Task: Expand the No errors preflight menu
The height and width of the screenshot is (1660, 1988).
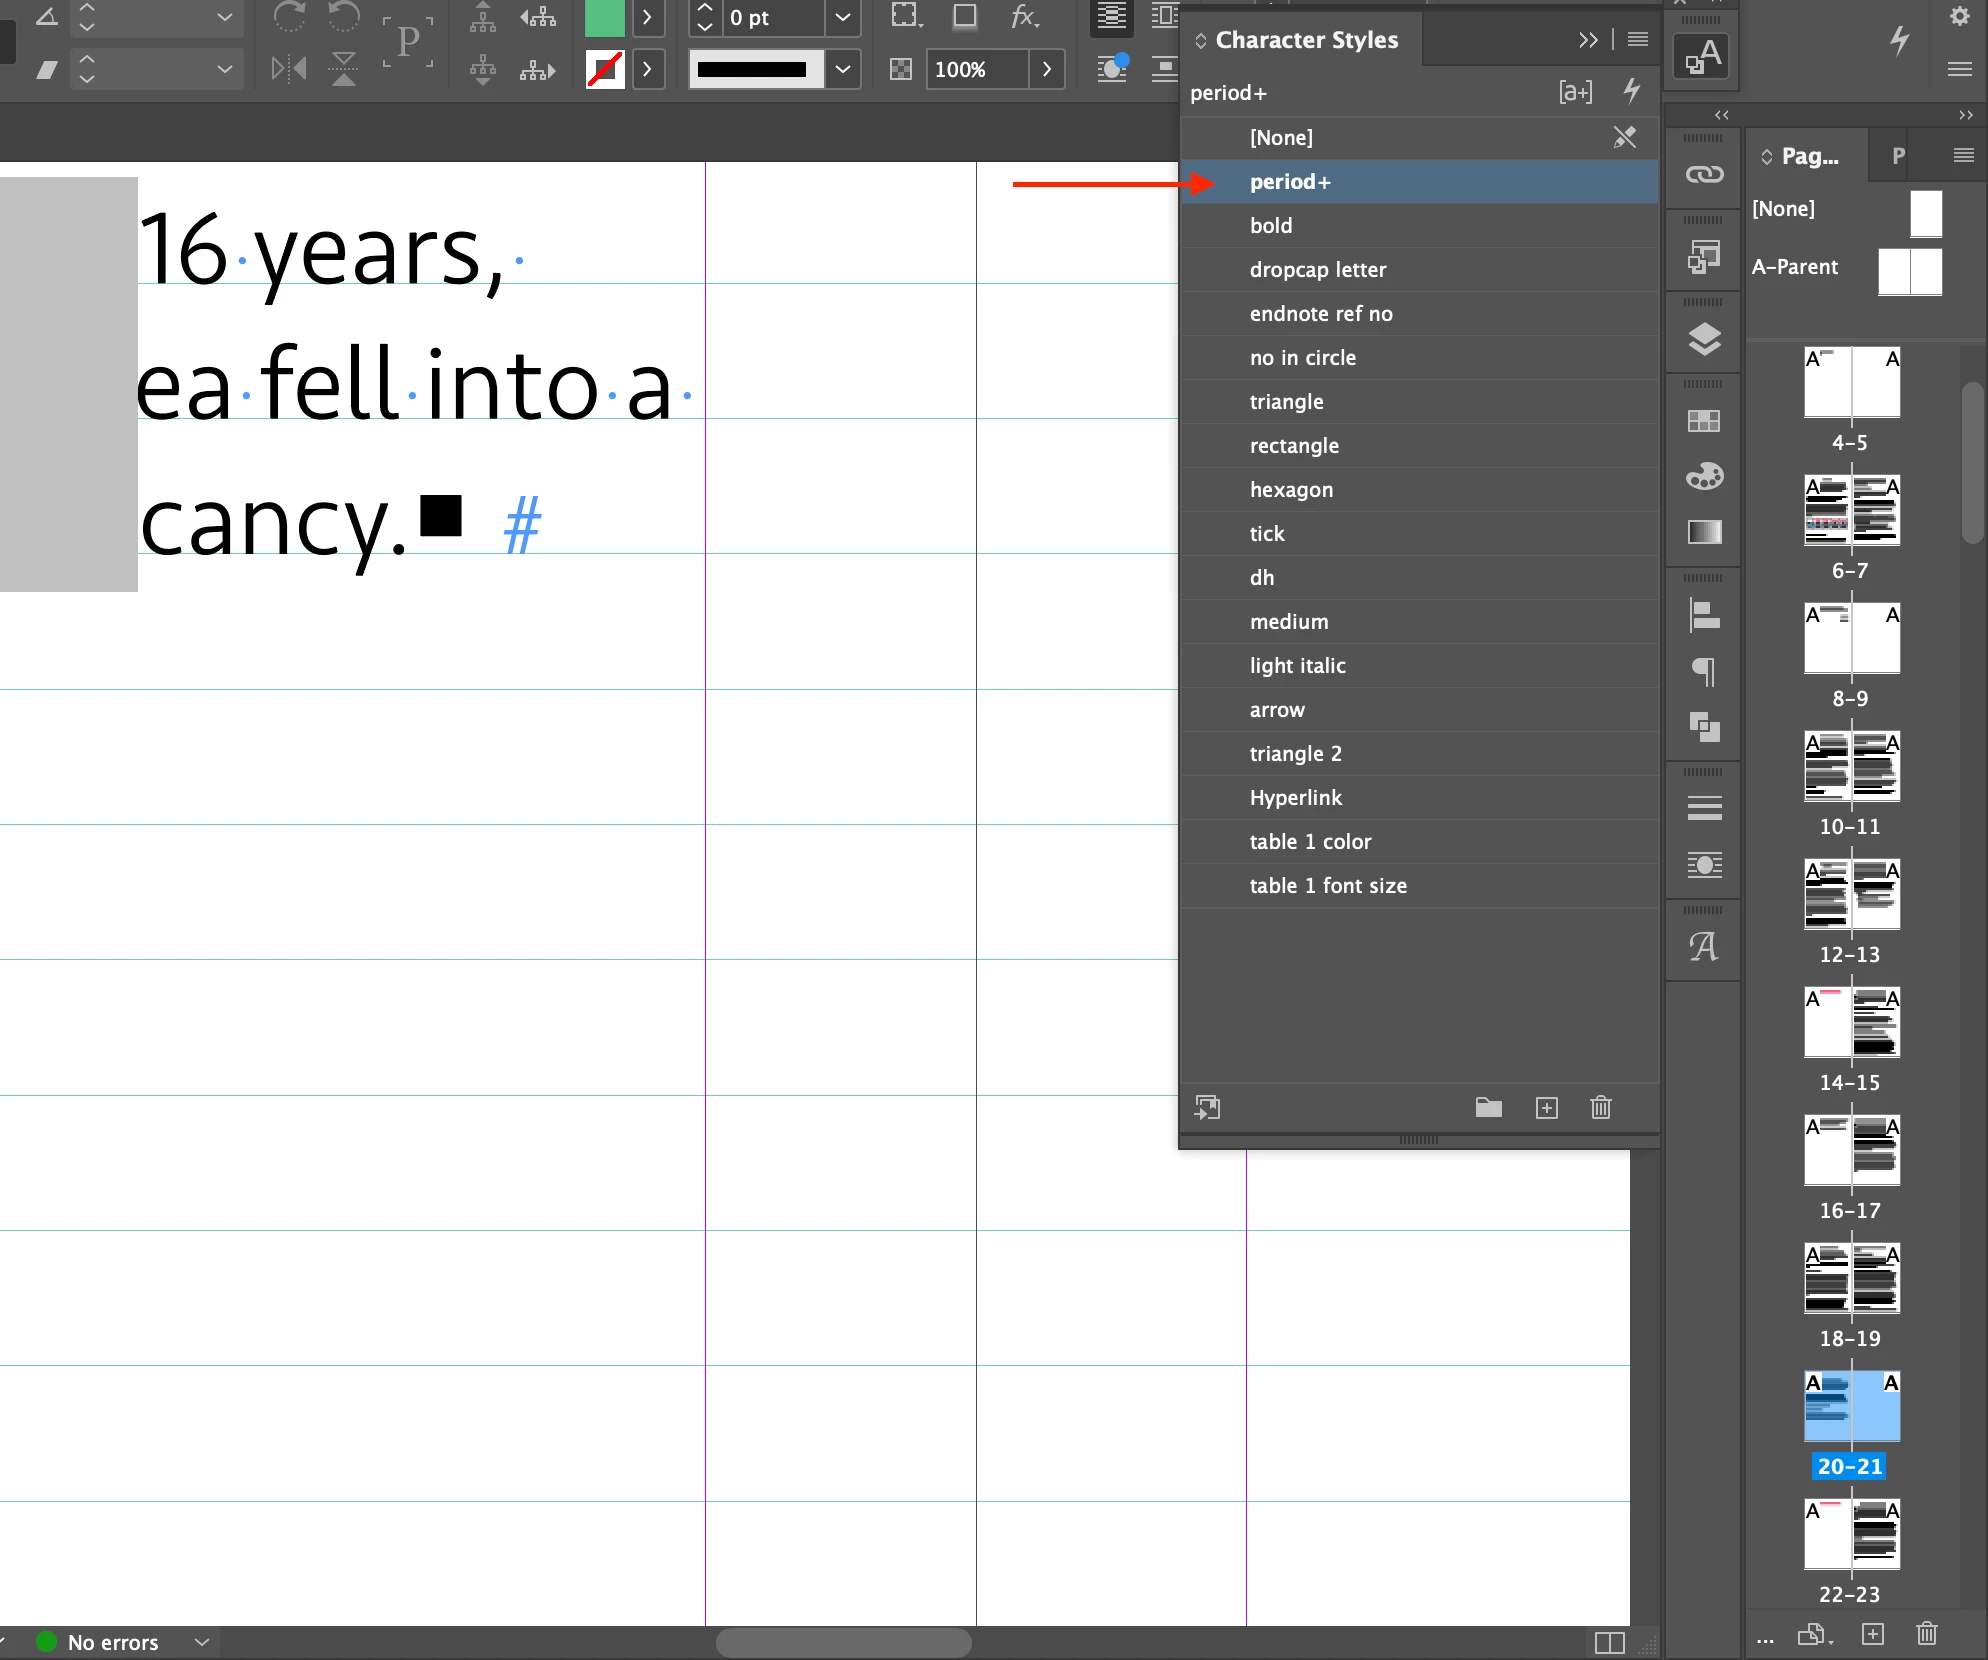Action: (202, 1642)
